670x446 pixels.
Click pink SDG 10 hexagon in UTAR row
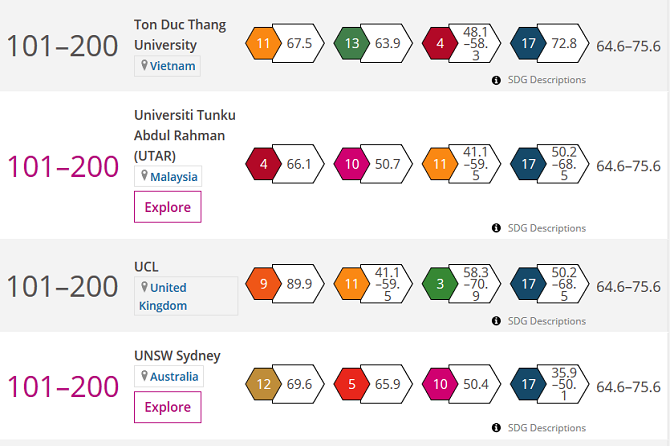click(352, 164)
